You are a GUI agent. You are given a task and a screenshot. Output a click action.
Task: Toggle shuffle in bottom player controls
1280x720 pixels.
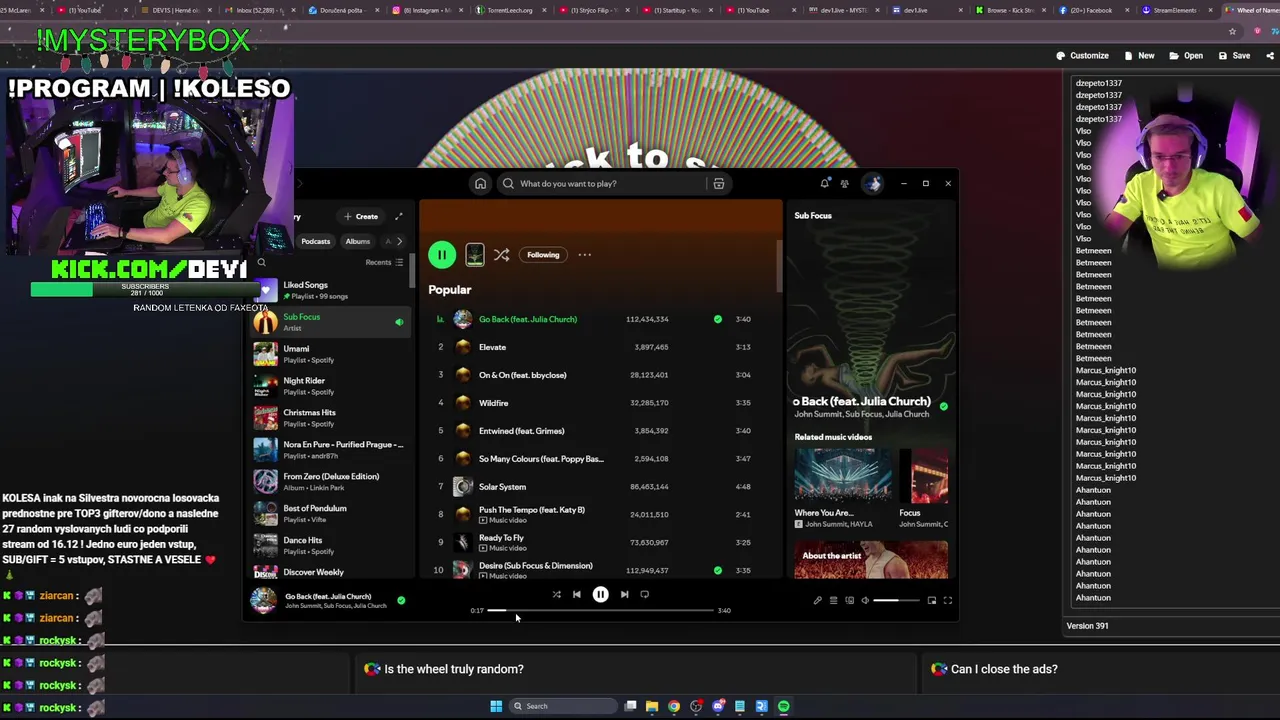coord(556,595)
